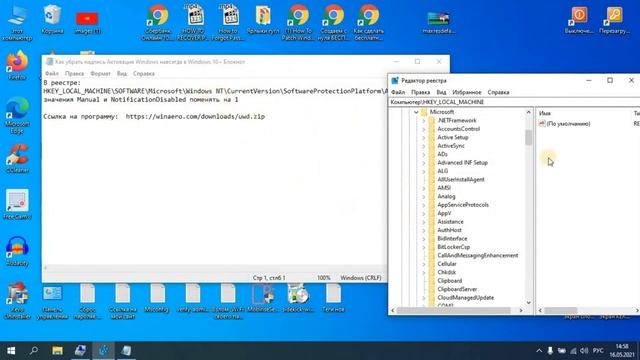Viewport: 640px width, 360px height.
Task: Open the volume tray icon
Action: 584,351
